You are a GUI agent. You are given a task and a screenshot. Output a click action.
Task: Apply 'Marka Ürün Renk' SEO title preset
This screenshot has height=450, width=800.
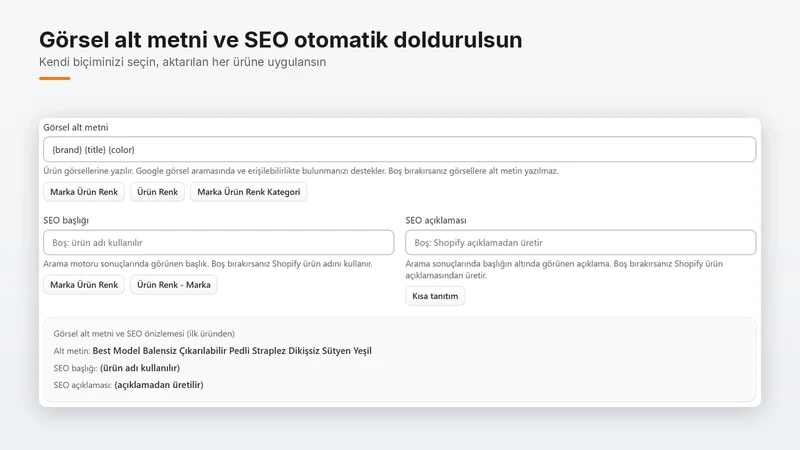[84, 285]
